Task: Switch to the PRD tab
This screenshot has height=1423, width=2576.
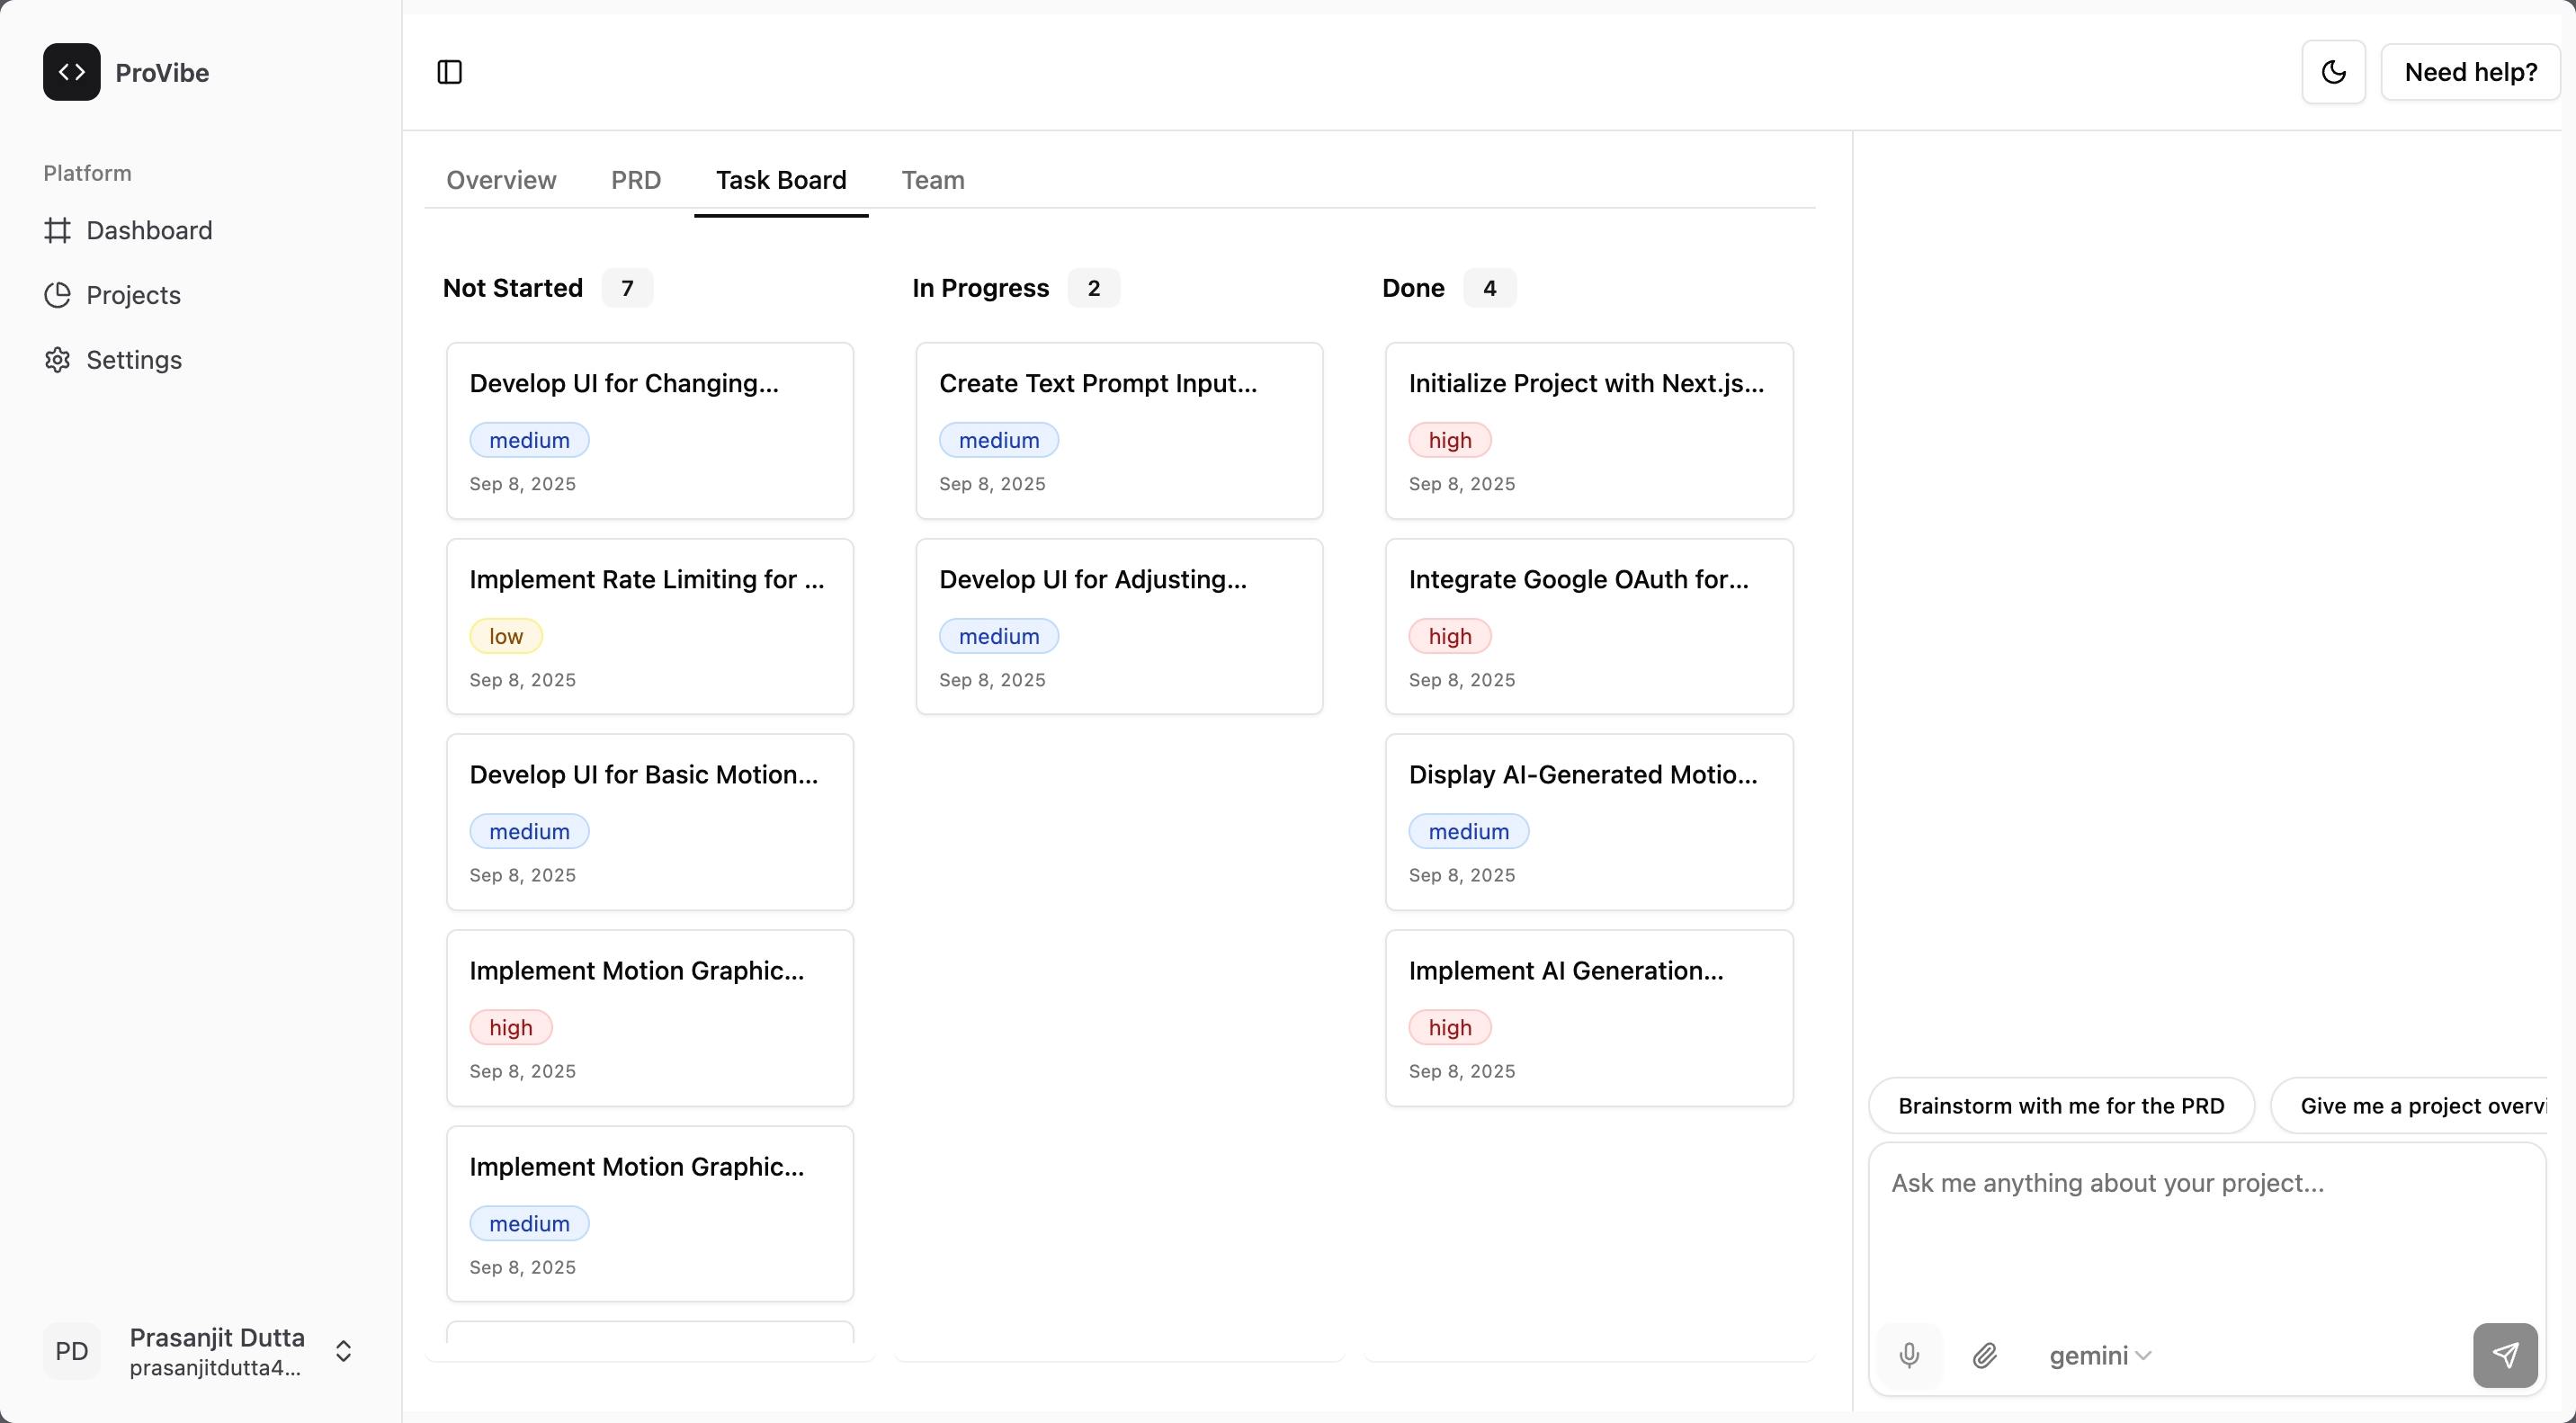Action: pos(636,180)
